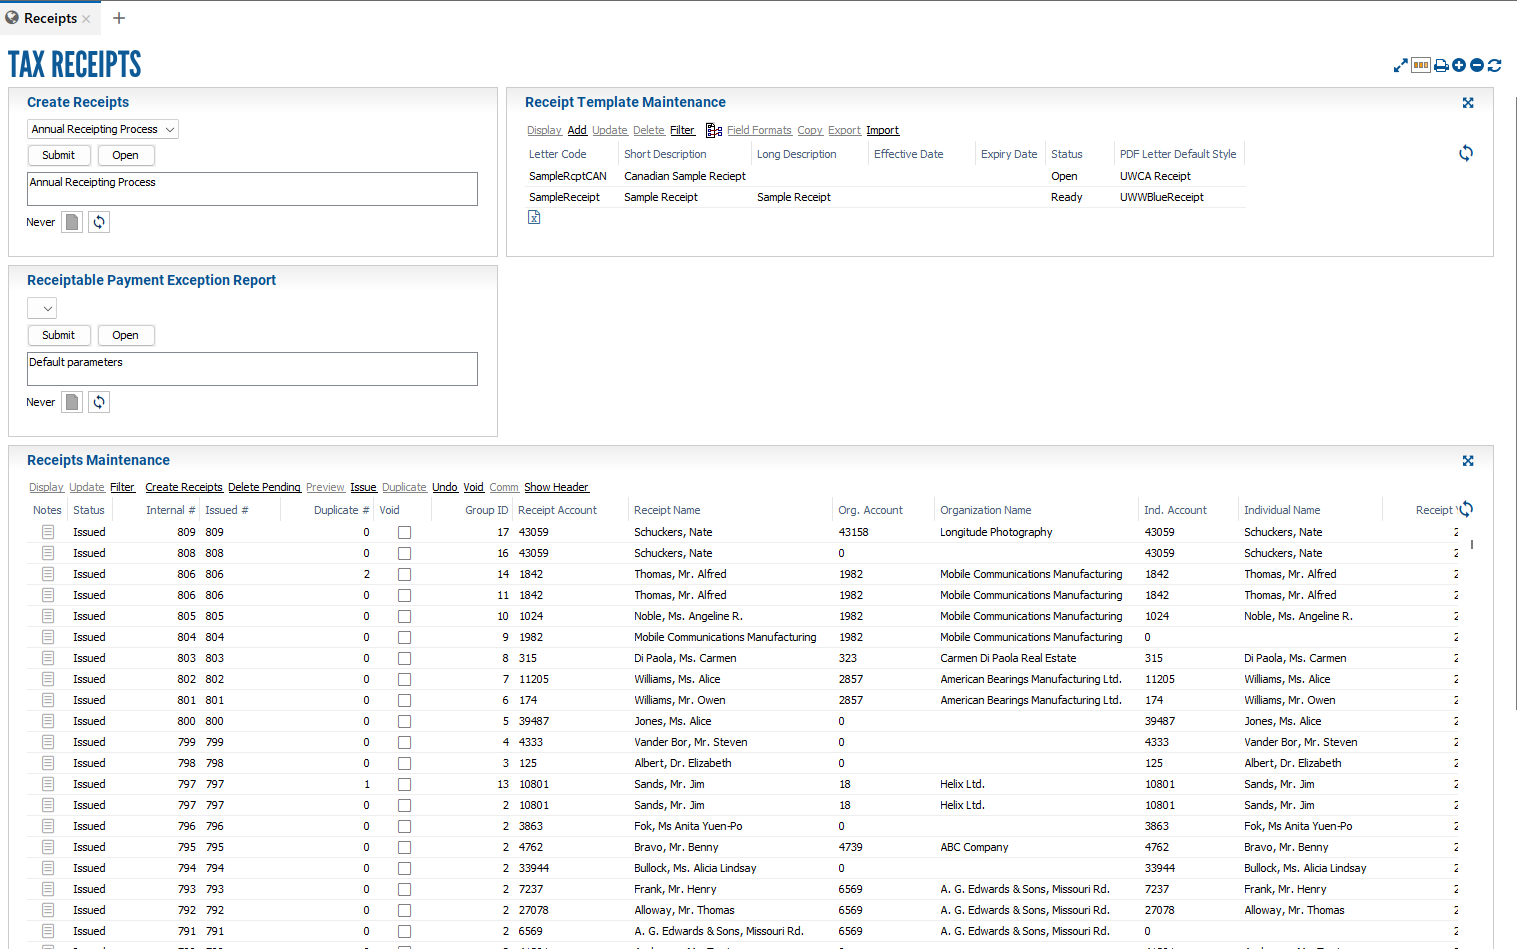
Task: Maximize the Receipts Maintenance panel
Action: [x=1468, y=461]
